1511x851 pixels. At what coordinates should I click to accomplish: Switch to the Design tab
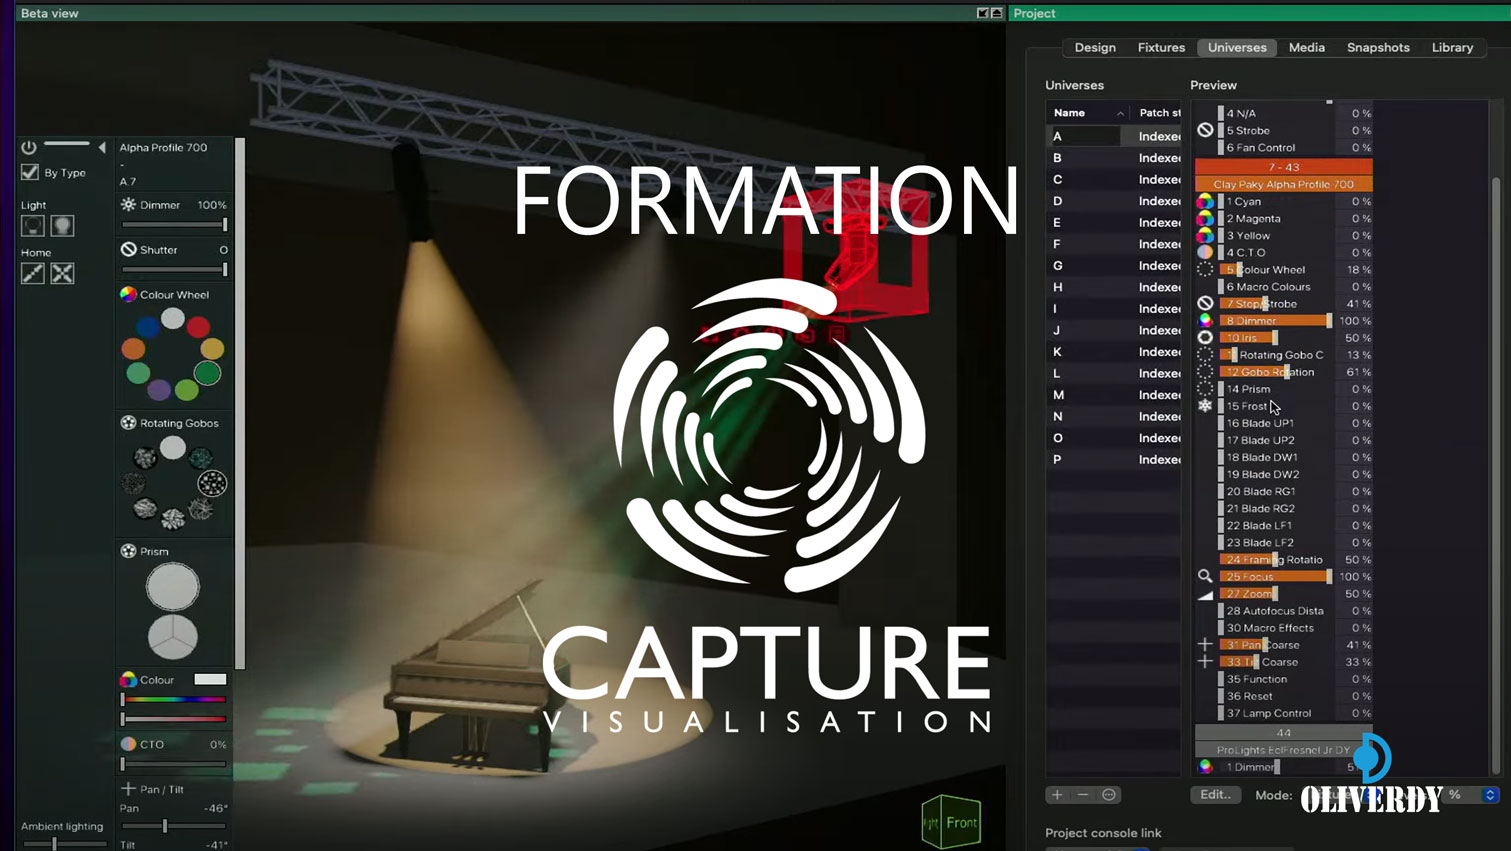pyautogui.click(x=1095, y=47)
